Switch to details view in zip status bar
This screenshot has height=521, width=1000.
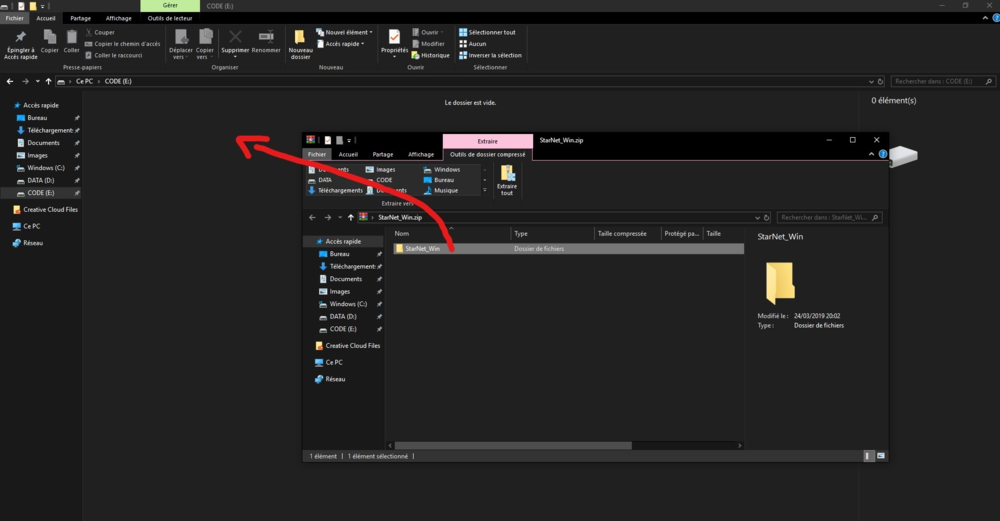pos(867,456)
